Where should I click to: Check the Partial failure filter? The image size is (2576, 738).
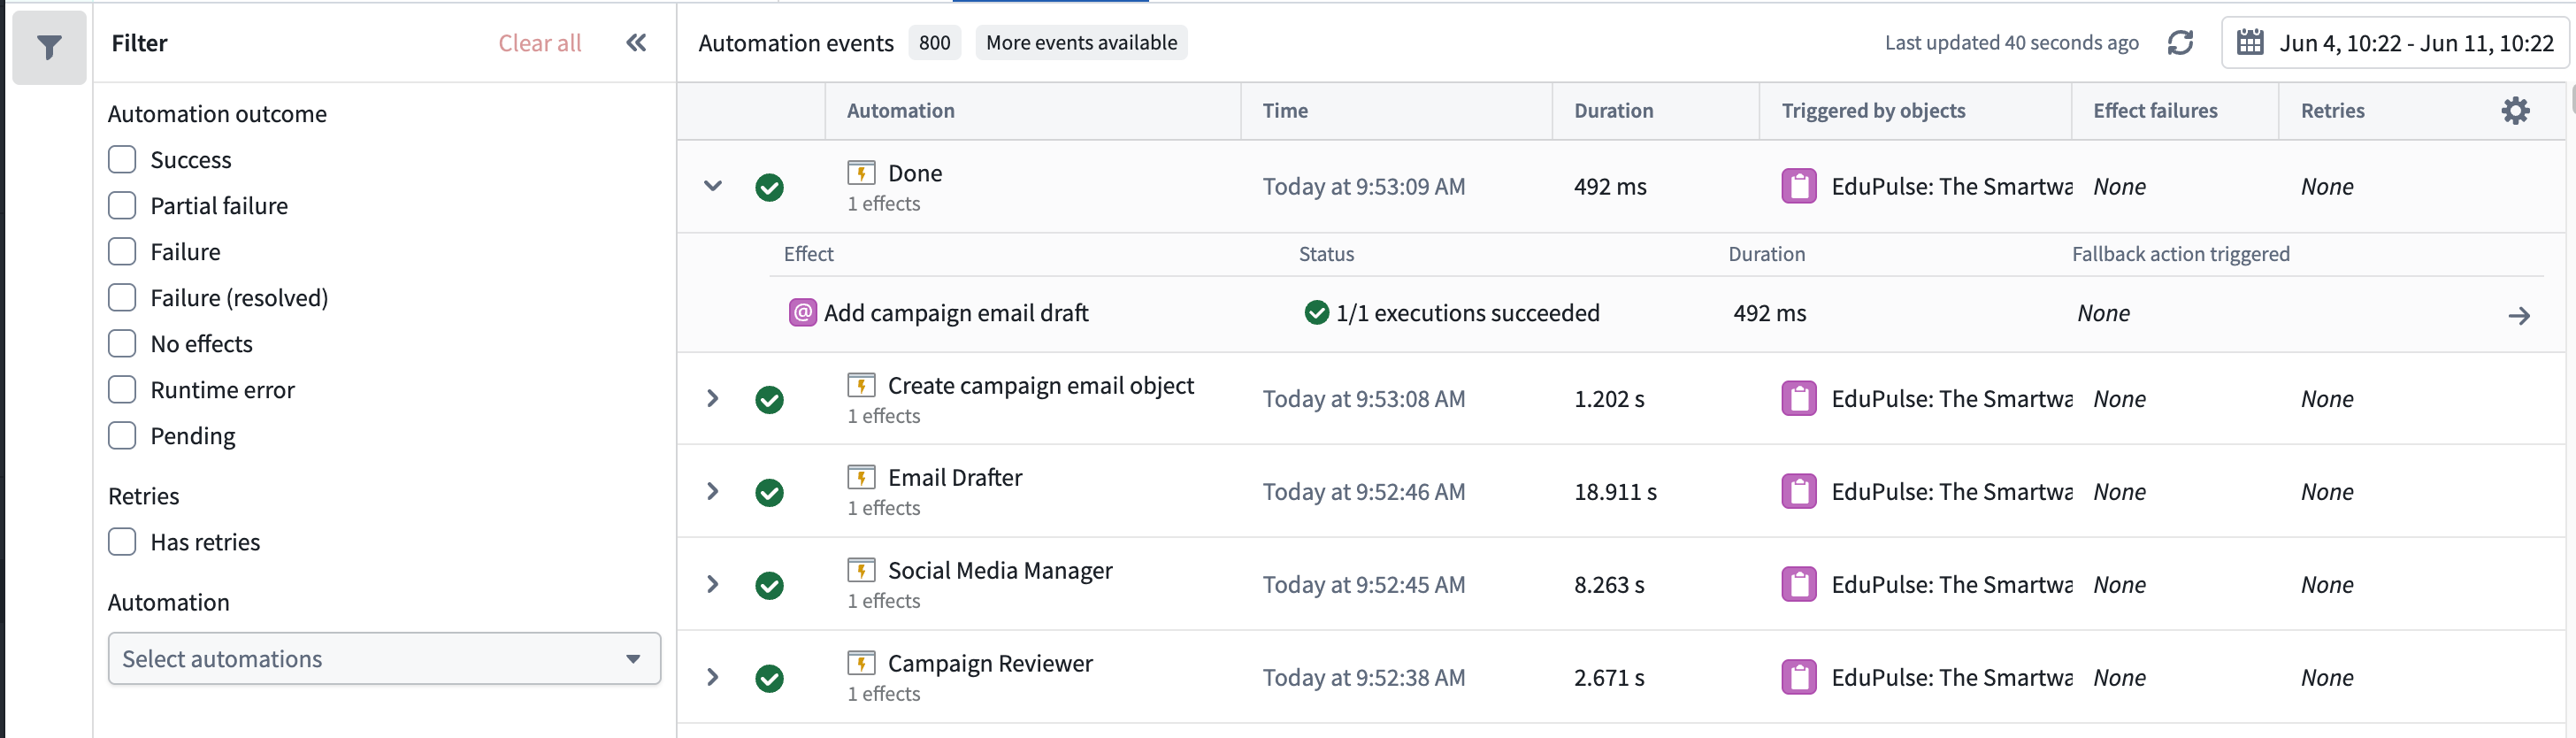pos(122,206)
